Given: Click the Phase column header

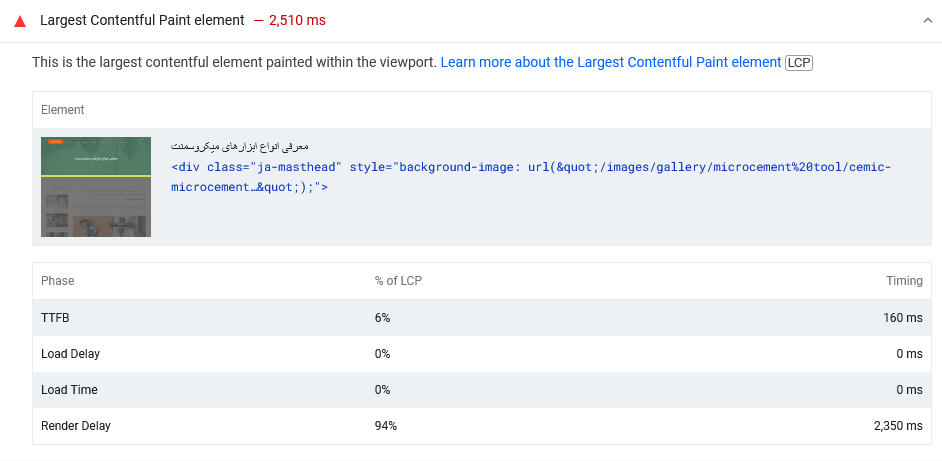Looking at the screenshot, I should click(x=58, y=281).
